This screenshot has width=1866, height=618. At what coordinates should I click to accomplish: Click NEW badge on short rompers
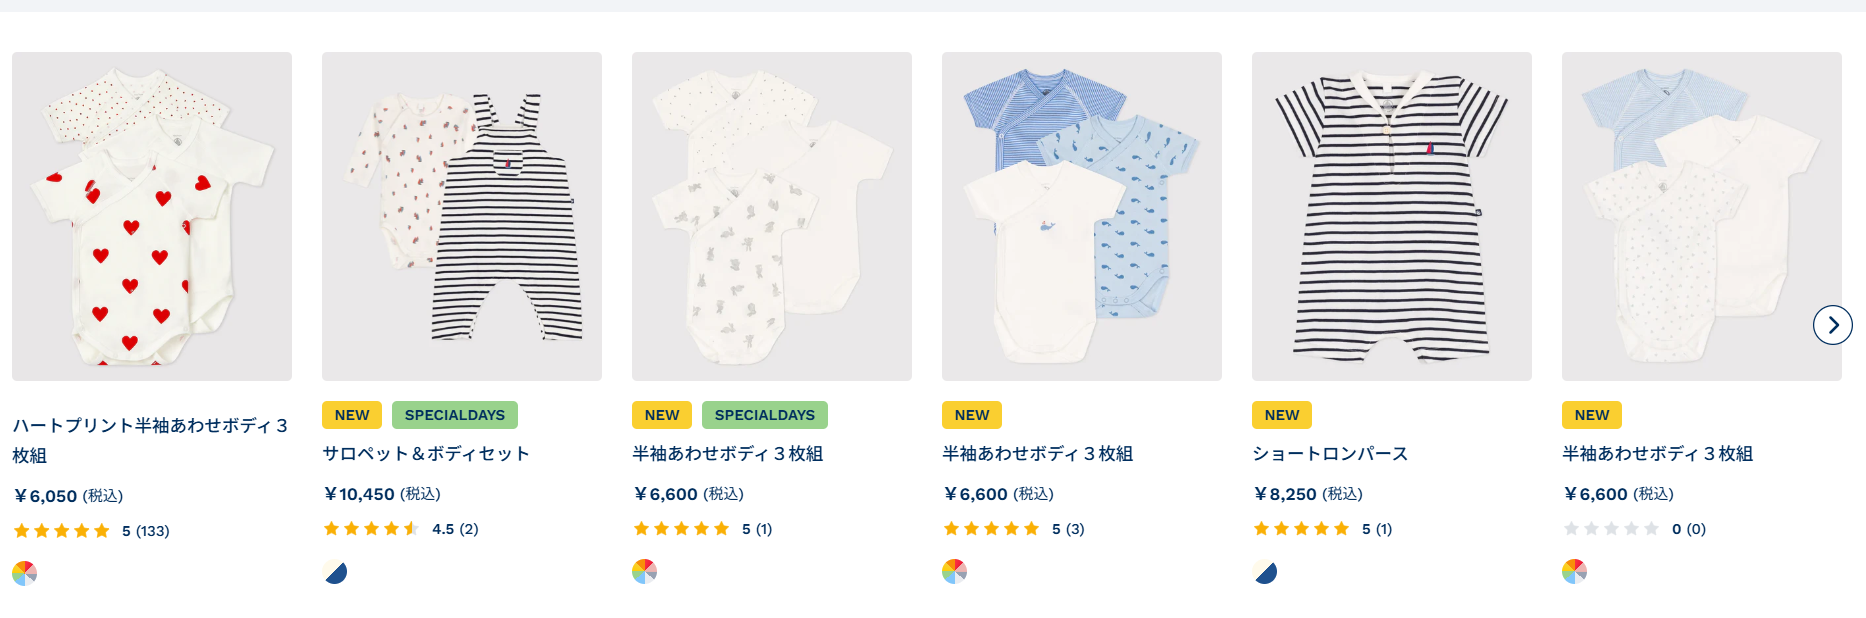(1282, 415)
